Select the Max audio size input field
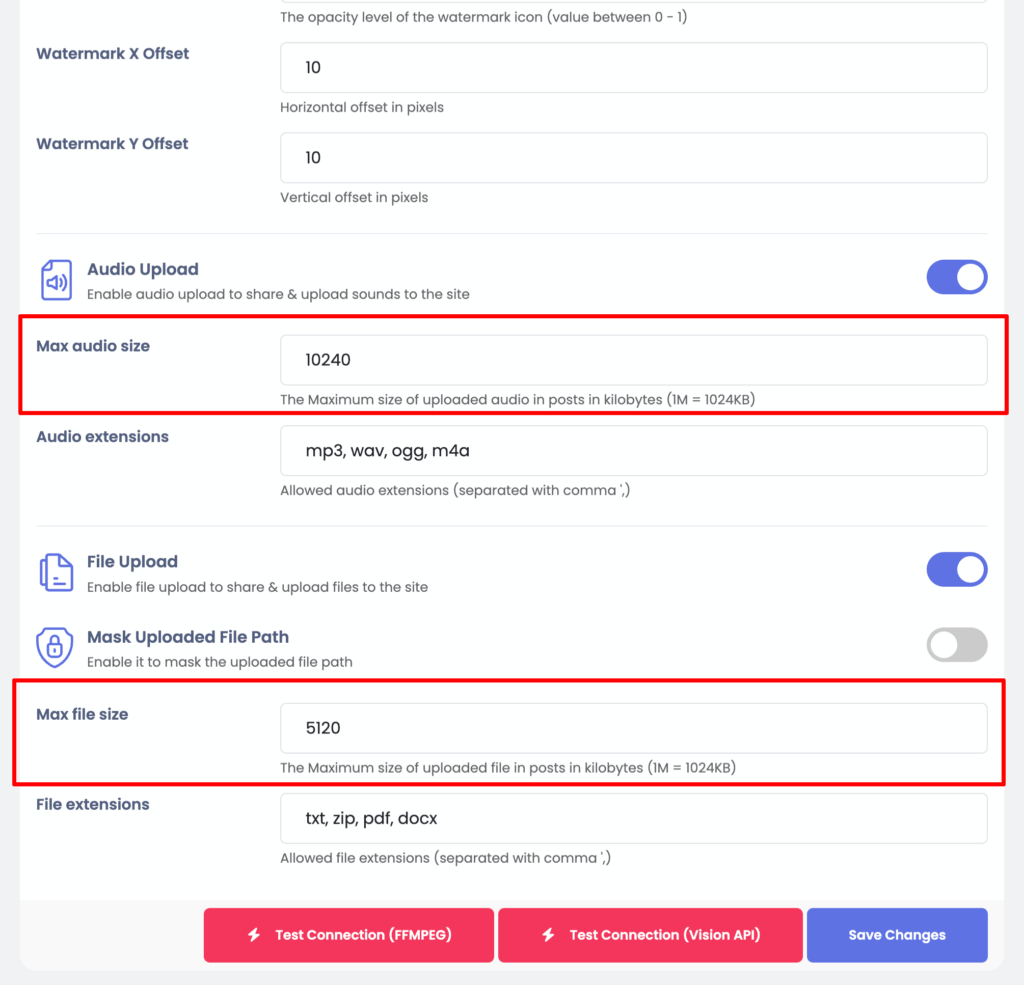The width and height of the screenshot is (1024, 985). (x=633, y=360)
